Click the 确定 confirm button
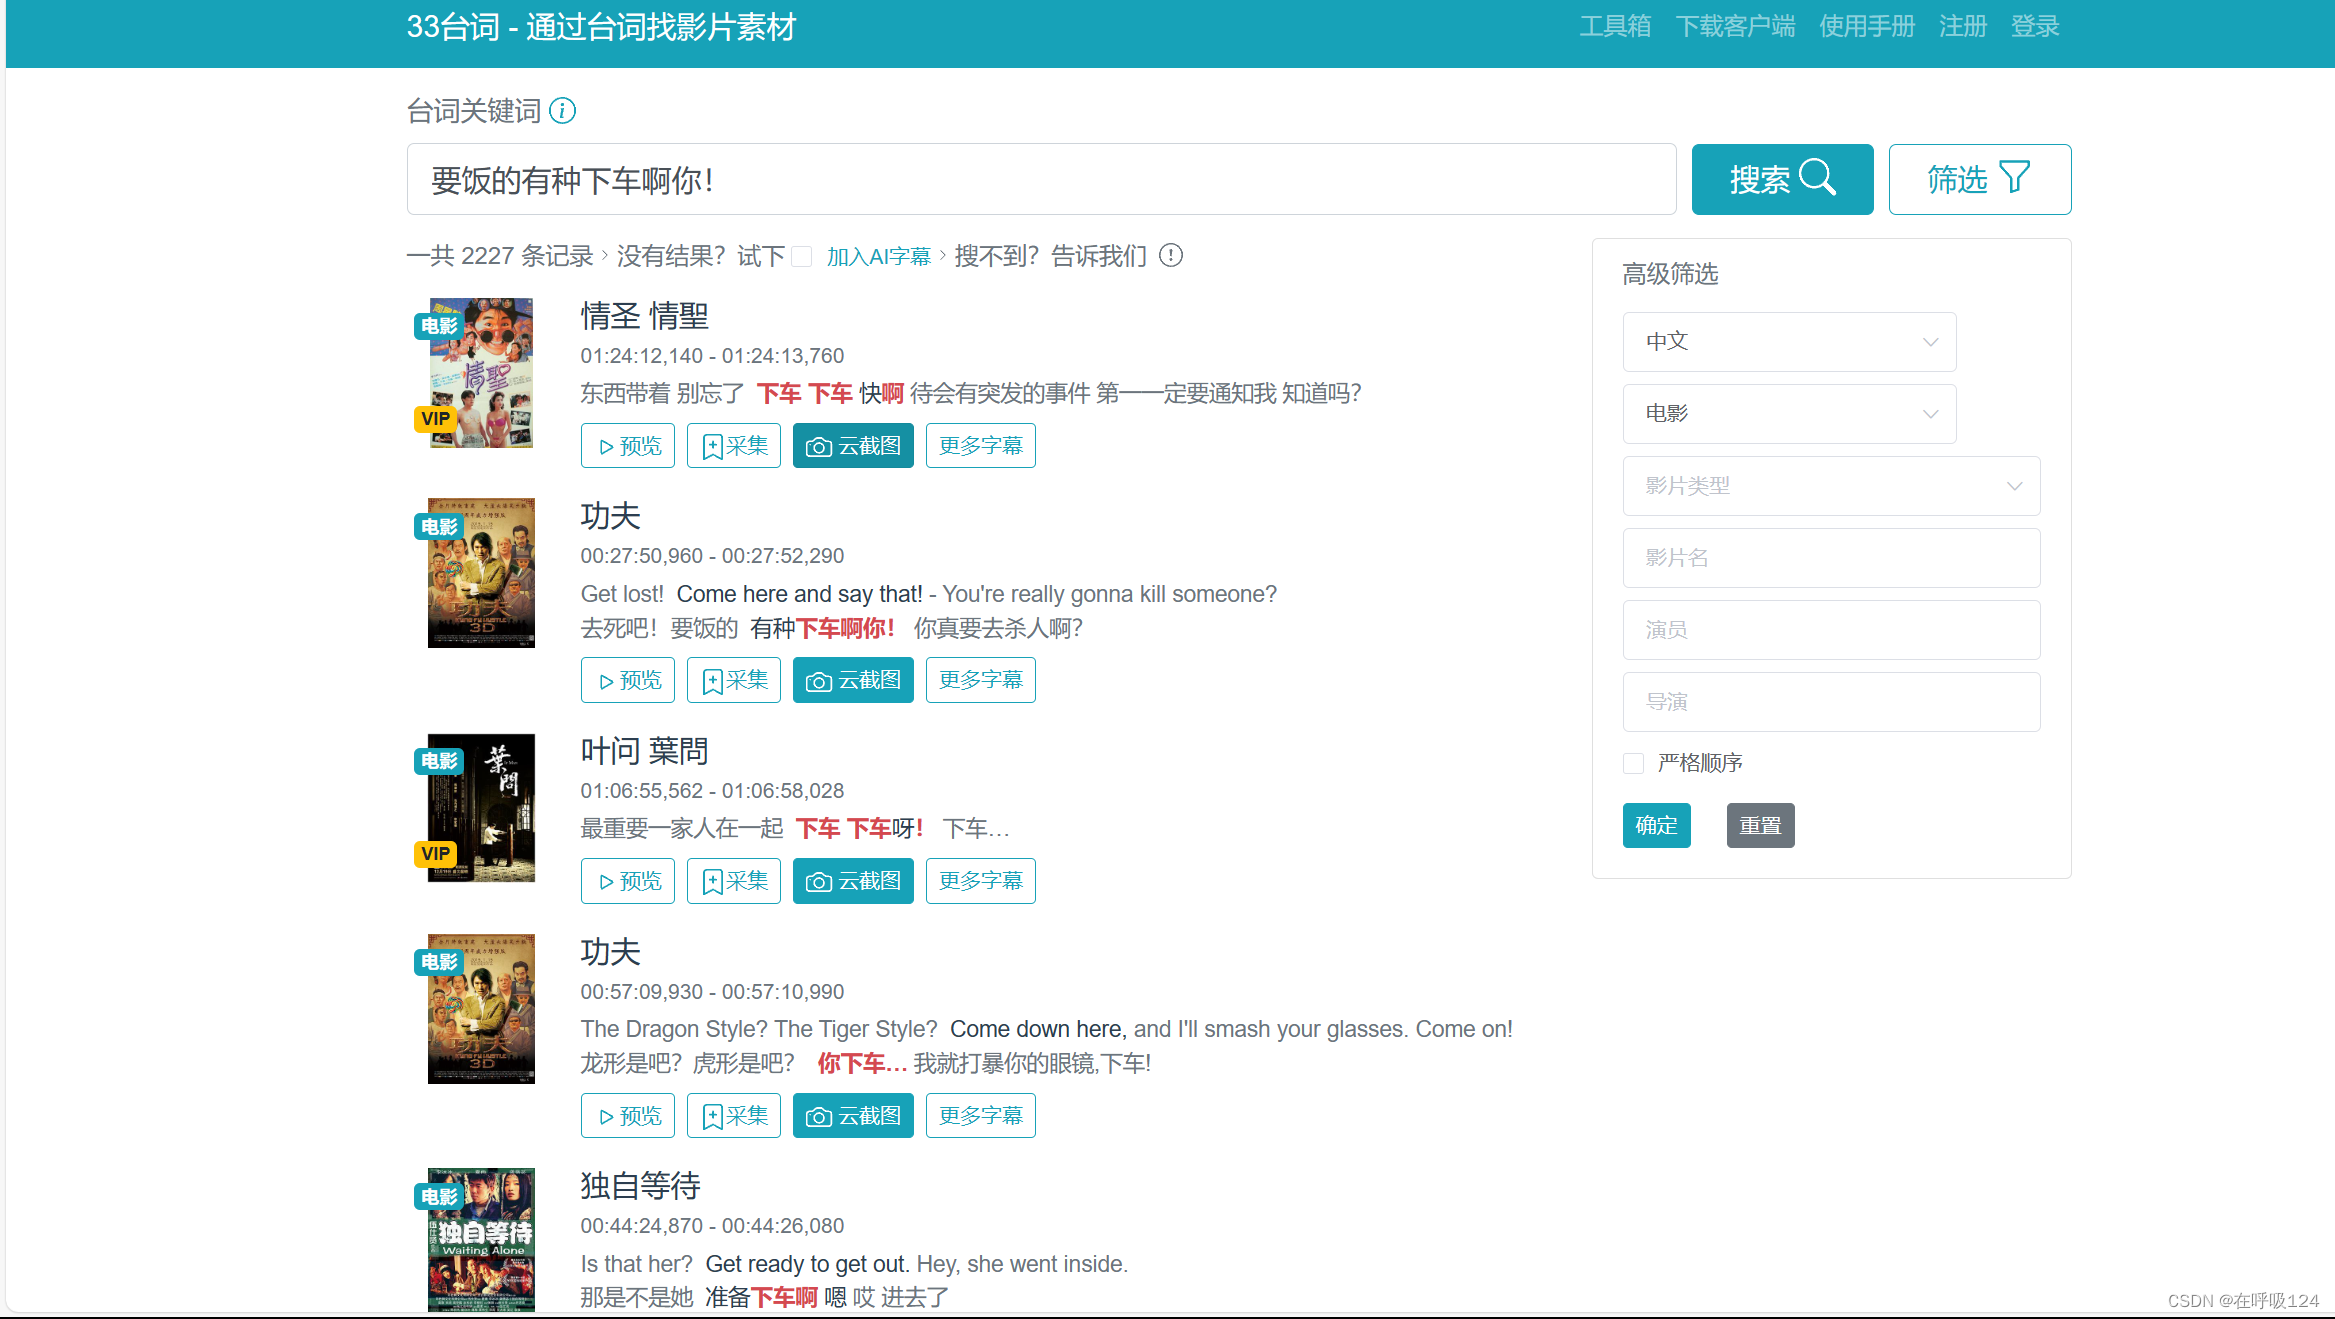 click(1656, 826)
